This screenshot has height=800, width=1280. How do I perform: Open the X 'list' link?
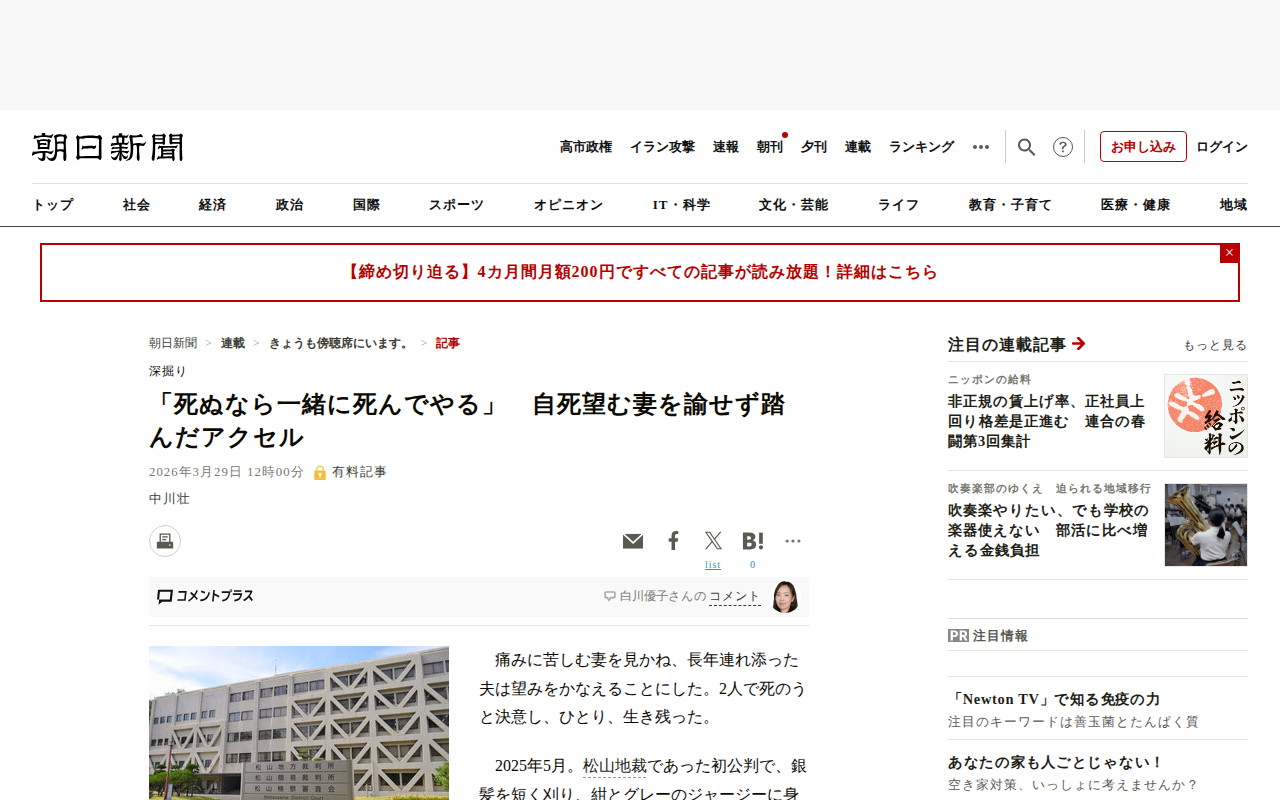(713, 565)
